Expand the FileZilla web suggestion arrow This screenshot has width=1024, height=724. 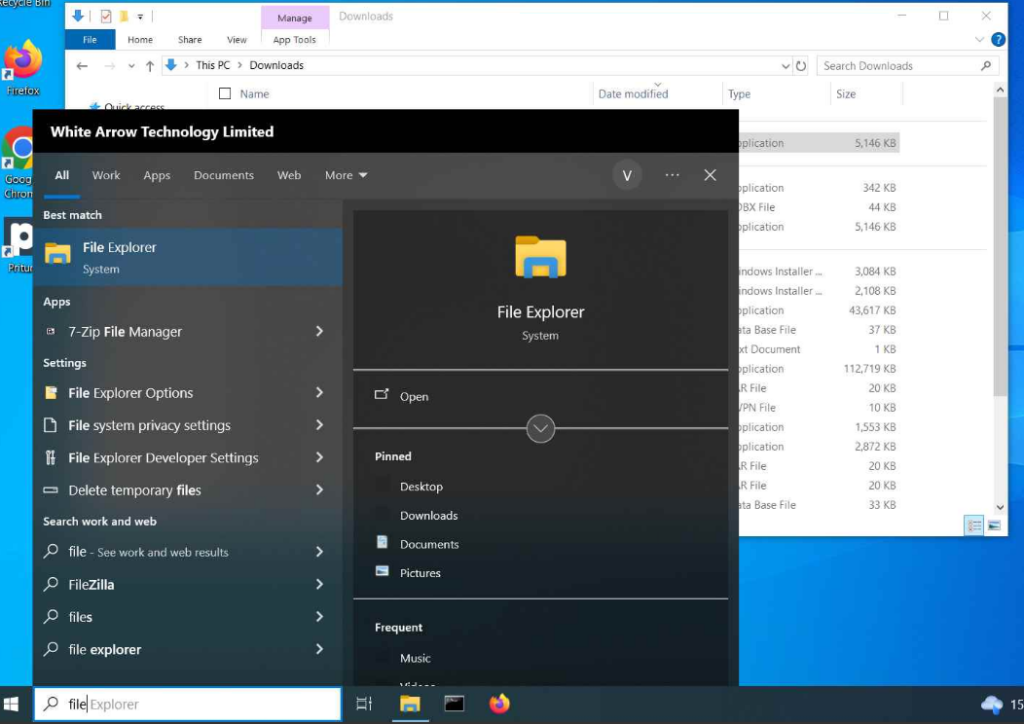coord(319,584)
